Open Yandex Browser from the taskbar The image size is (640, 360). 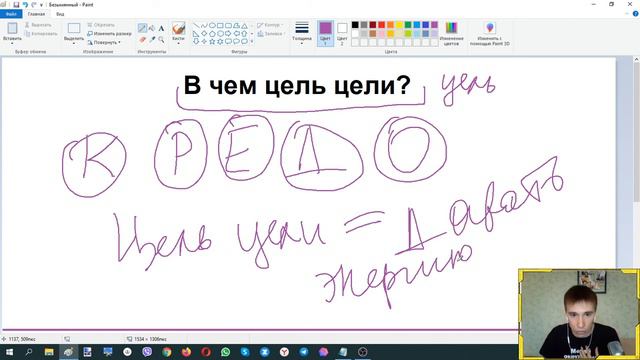tap(284, 351)
